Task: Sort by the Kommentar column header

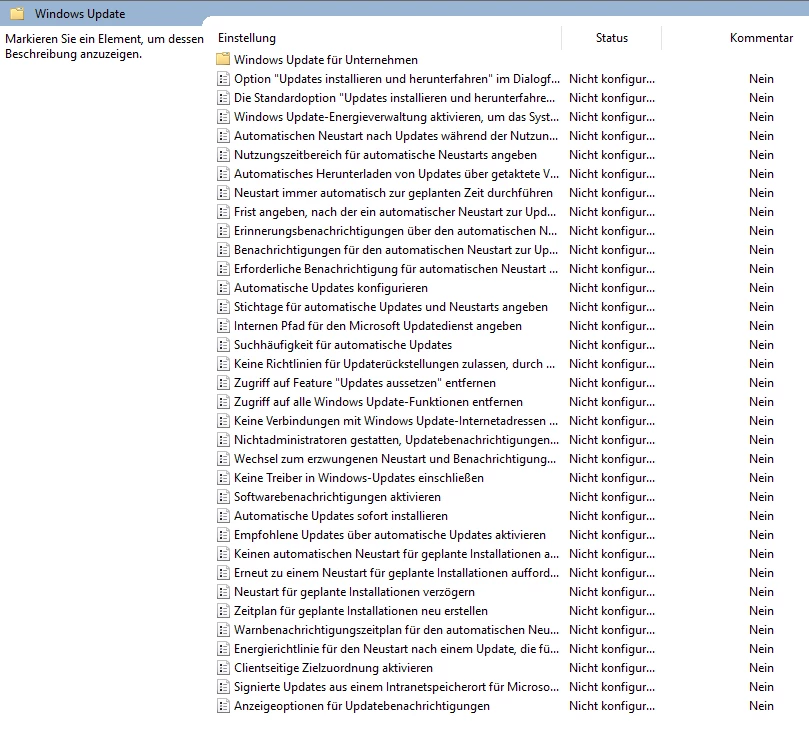Action: 761,38
